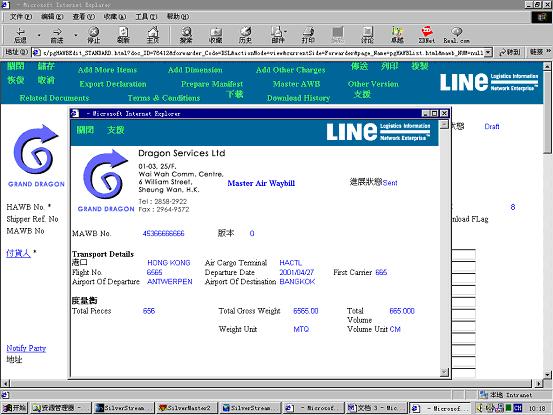Open Prepare Manifest link
Screen dimensions: 553x415
coord(212,84)
